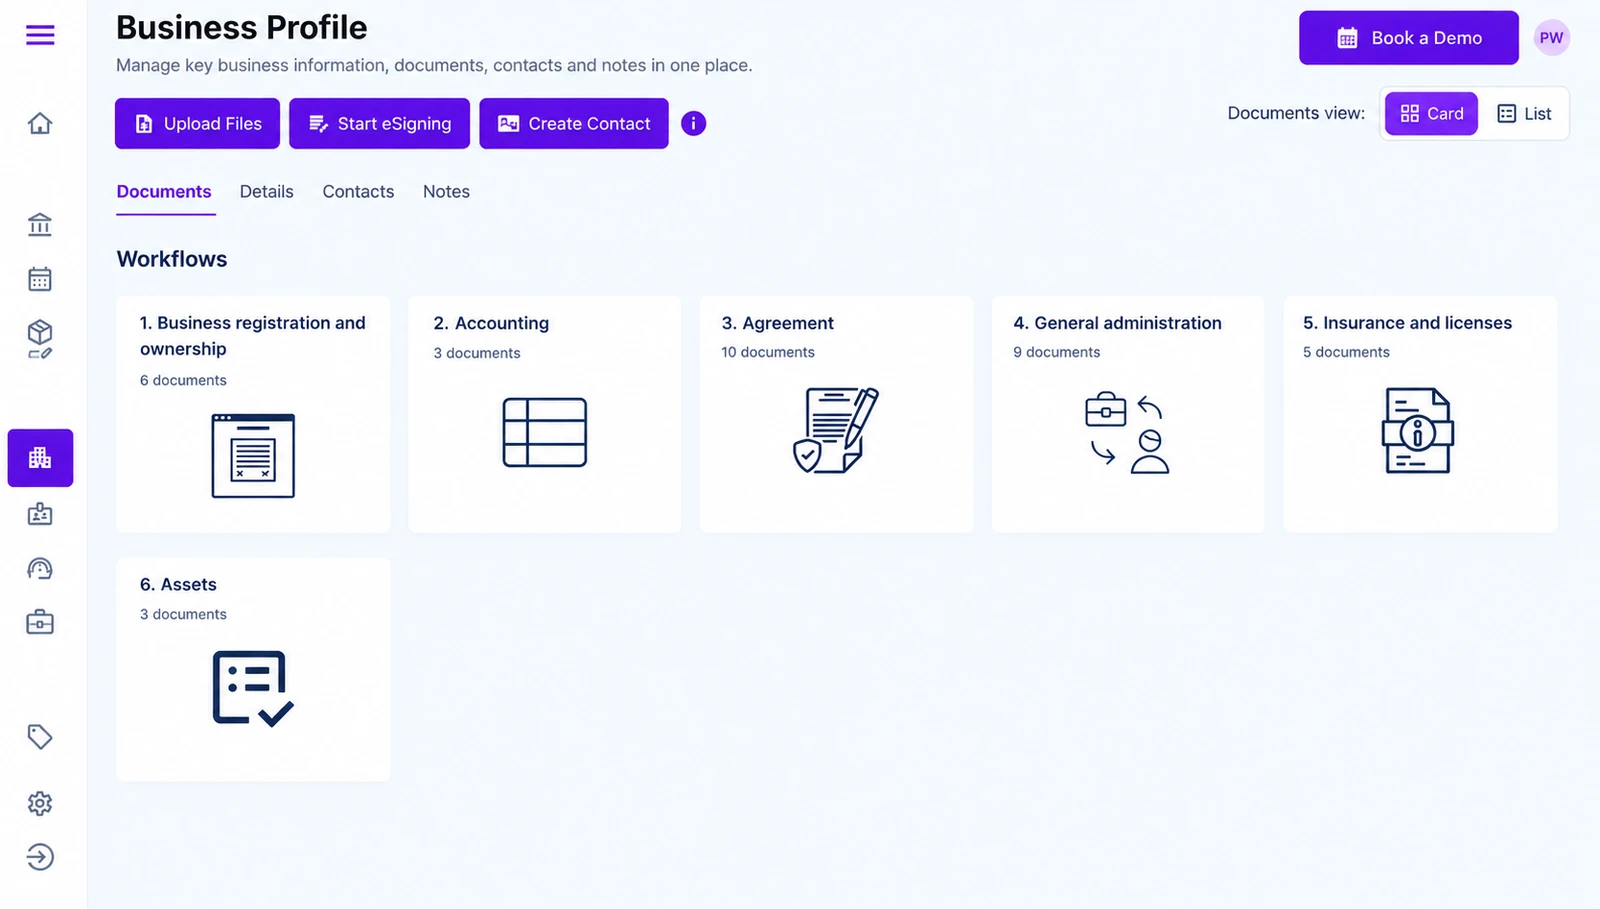1600x909 pixels.
Task: Click the Create Contact button
Action: coord(574,123)
